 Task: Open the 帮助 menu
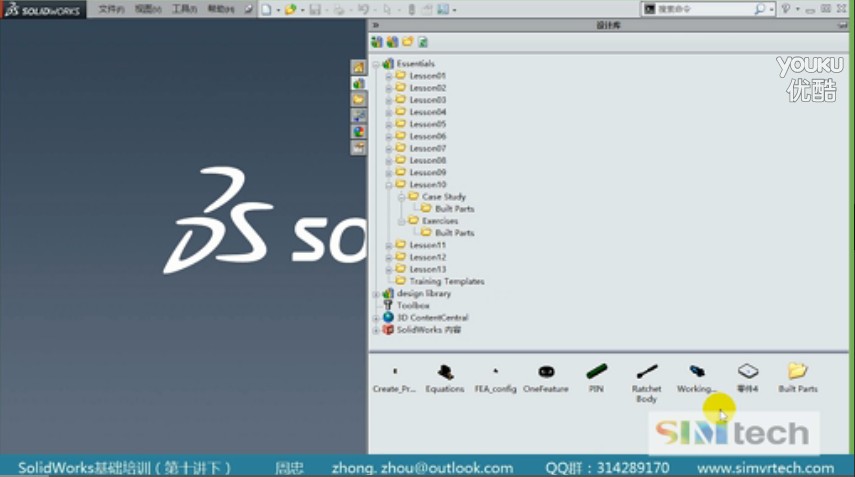[221, 9]
